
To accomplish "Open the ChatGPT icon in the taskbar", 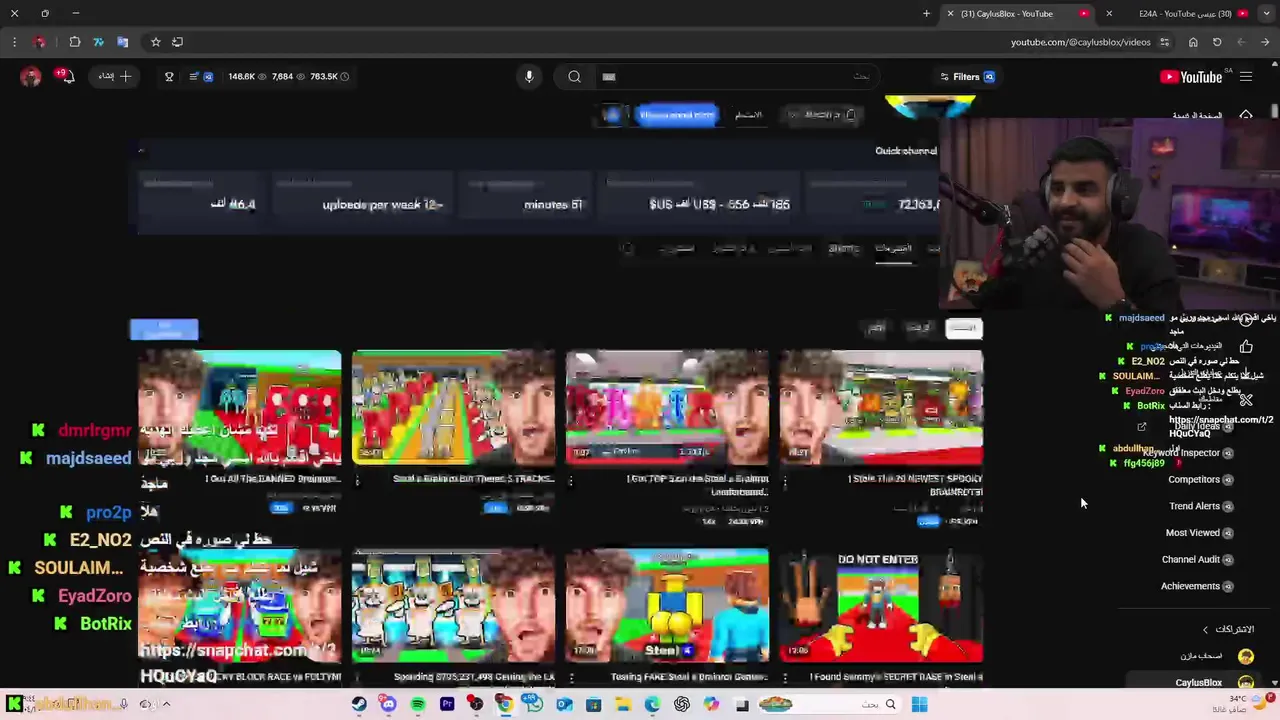I will 682,704.
